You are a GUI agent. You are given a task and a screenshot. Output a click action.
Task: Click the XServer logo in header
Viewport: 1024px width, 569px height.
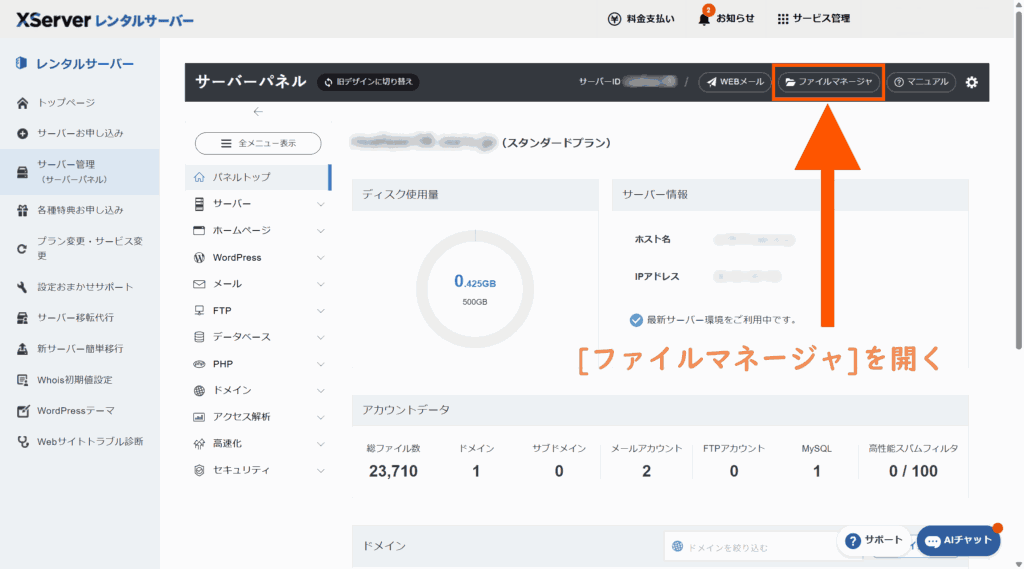[104, 20]
